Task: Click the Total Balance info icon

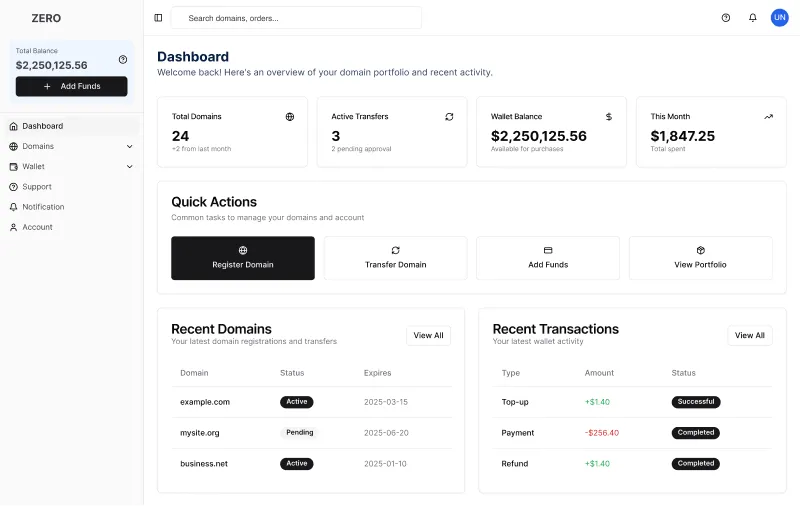Action: point(123,59)
